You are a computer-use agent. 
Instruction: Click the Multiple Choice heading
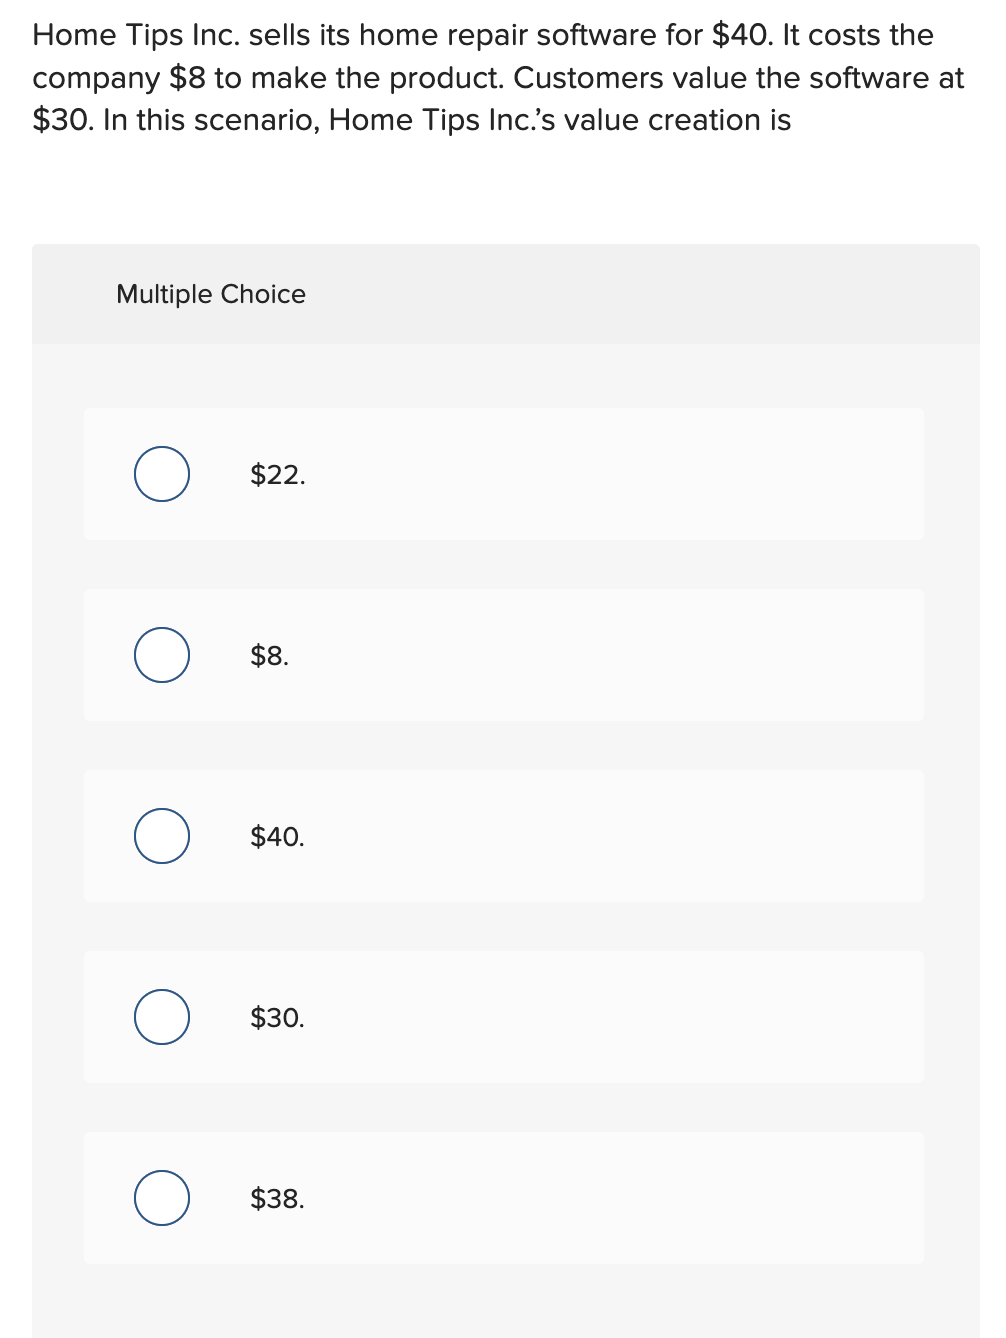coord(211,294)
